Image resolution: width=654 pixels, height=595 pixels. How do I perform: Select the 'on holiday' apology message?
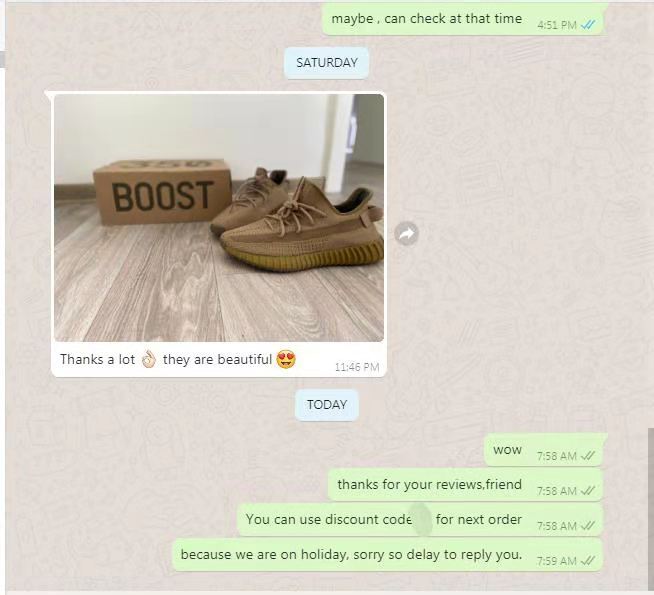tap(388, 555)
